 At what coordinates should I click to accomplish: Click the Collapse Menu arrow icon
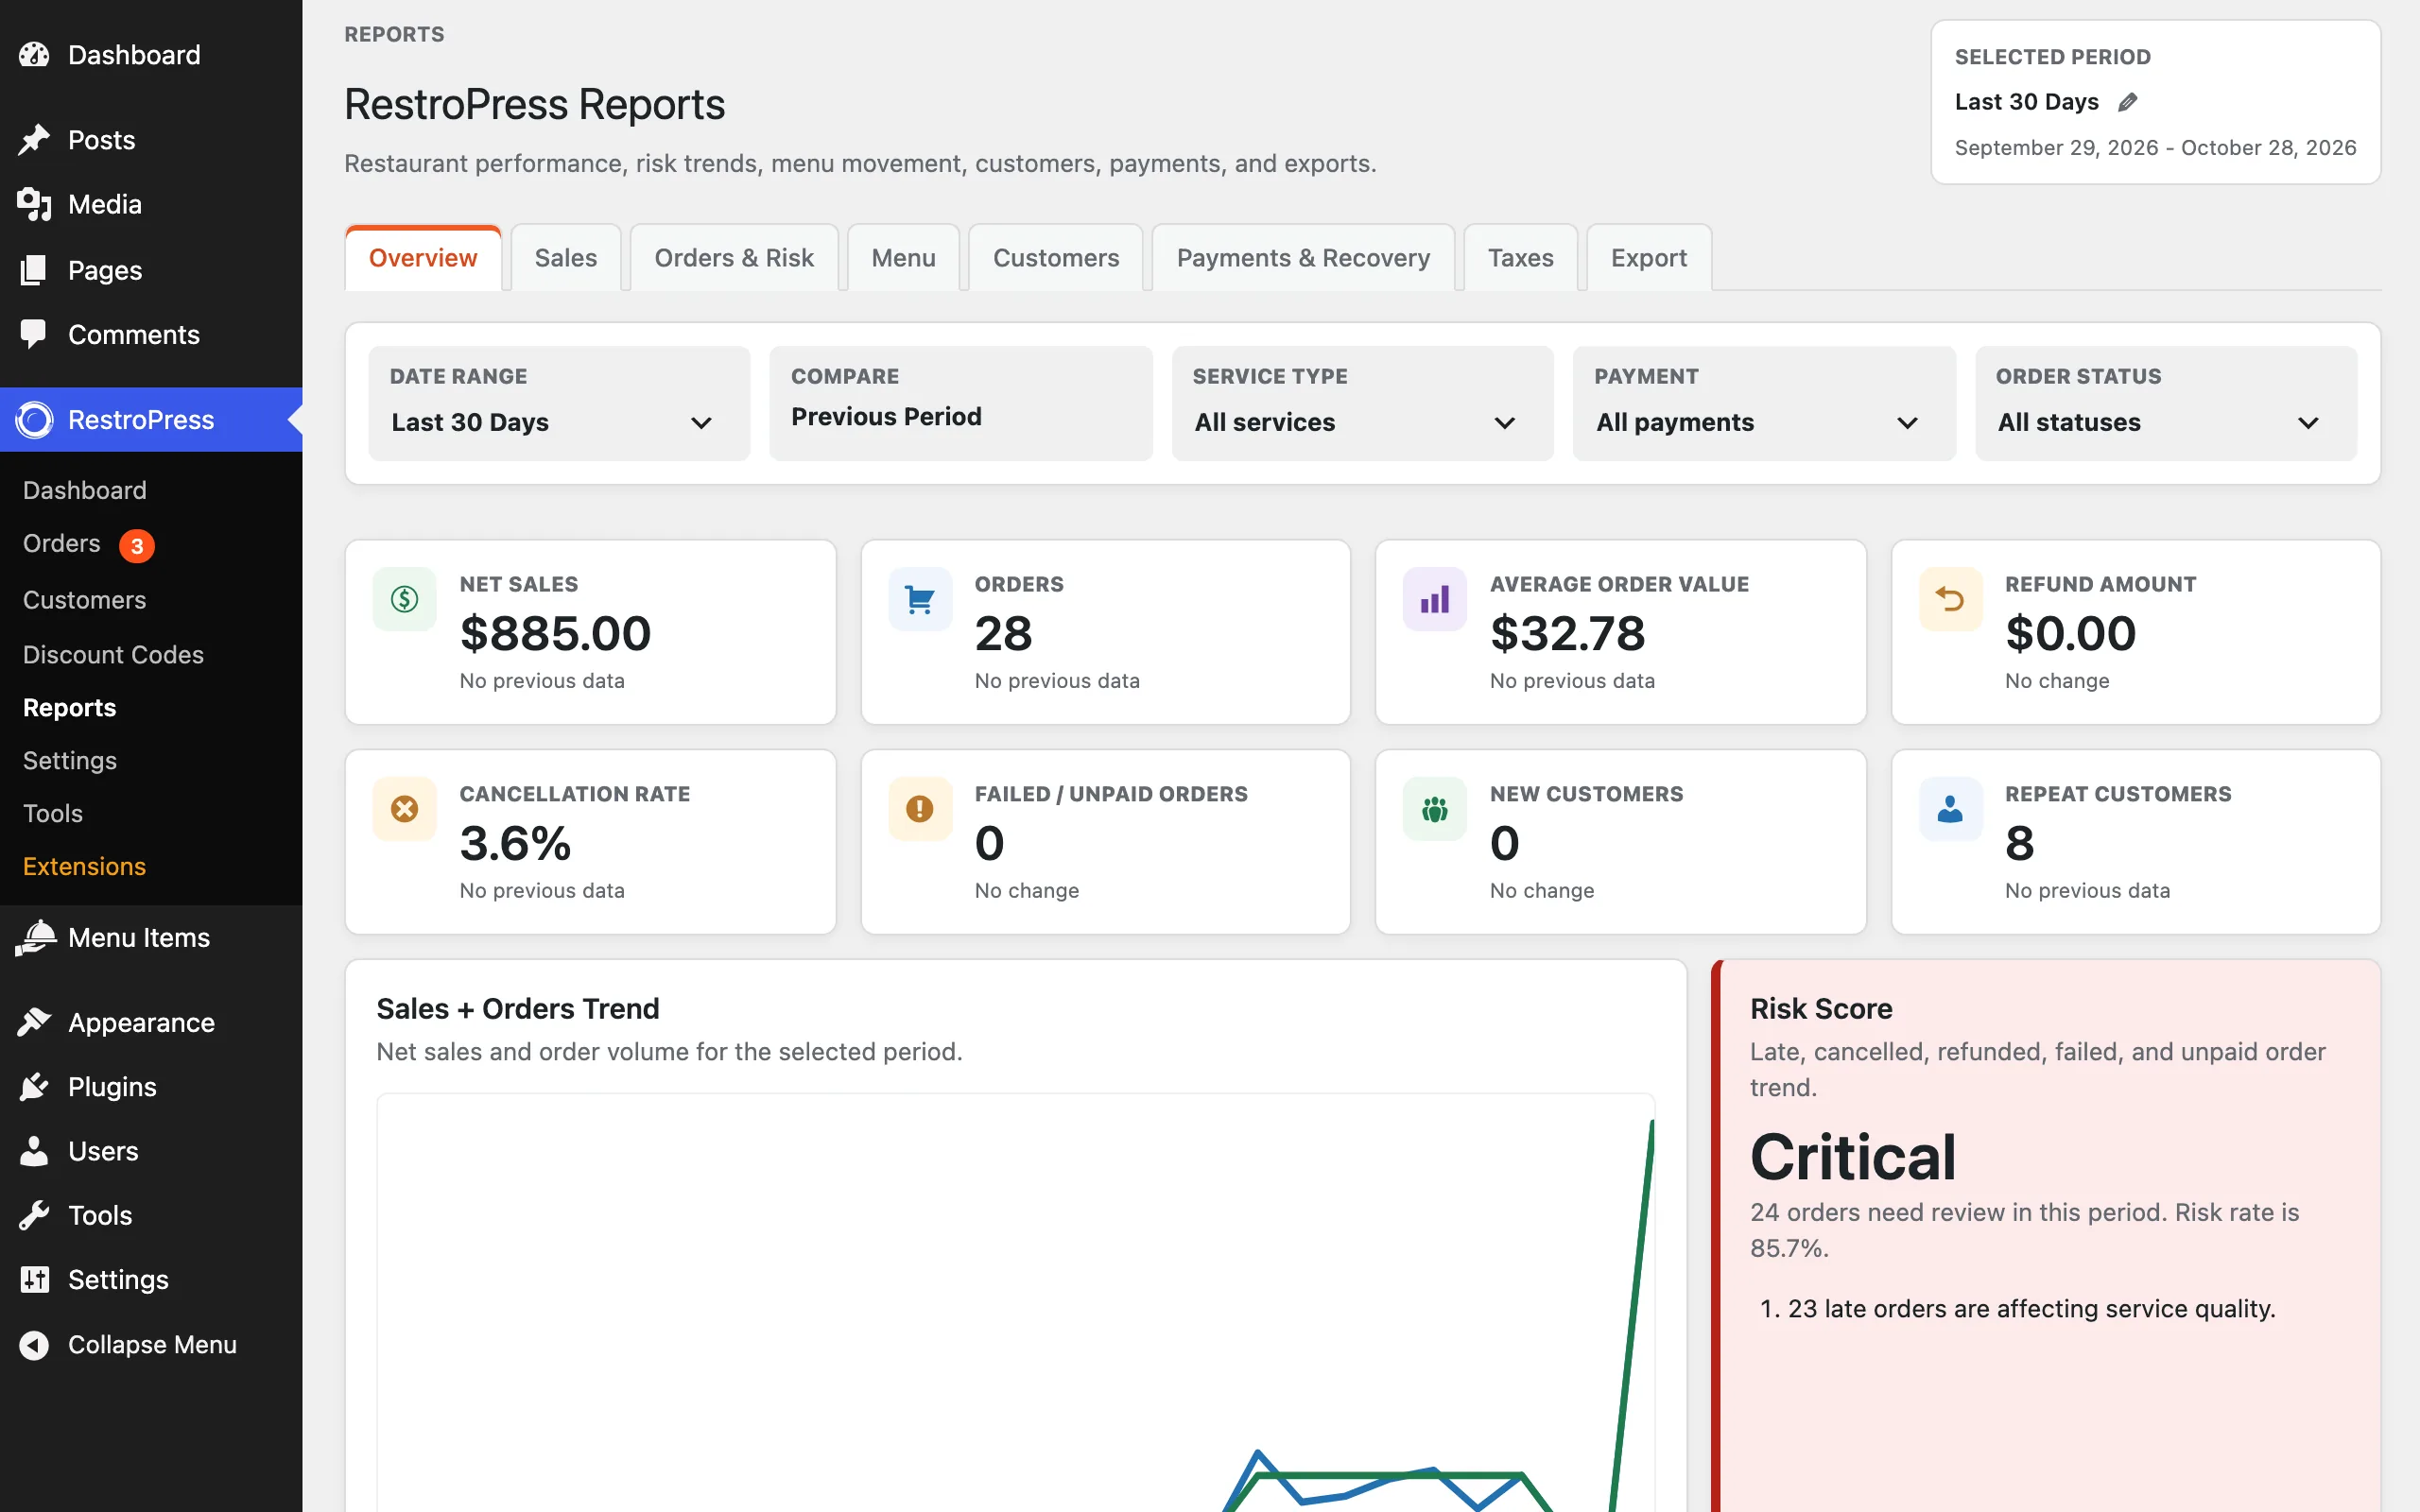tap(34, 1345)
